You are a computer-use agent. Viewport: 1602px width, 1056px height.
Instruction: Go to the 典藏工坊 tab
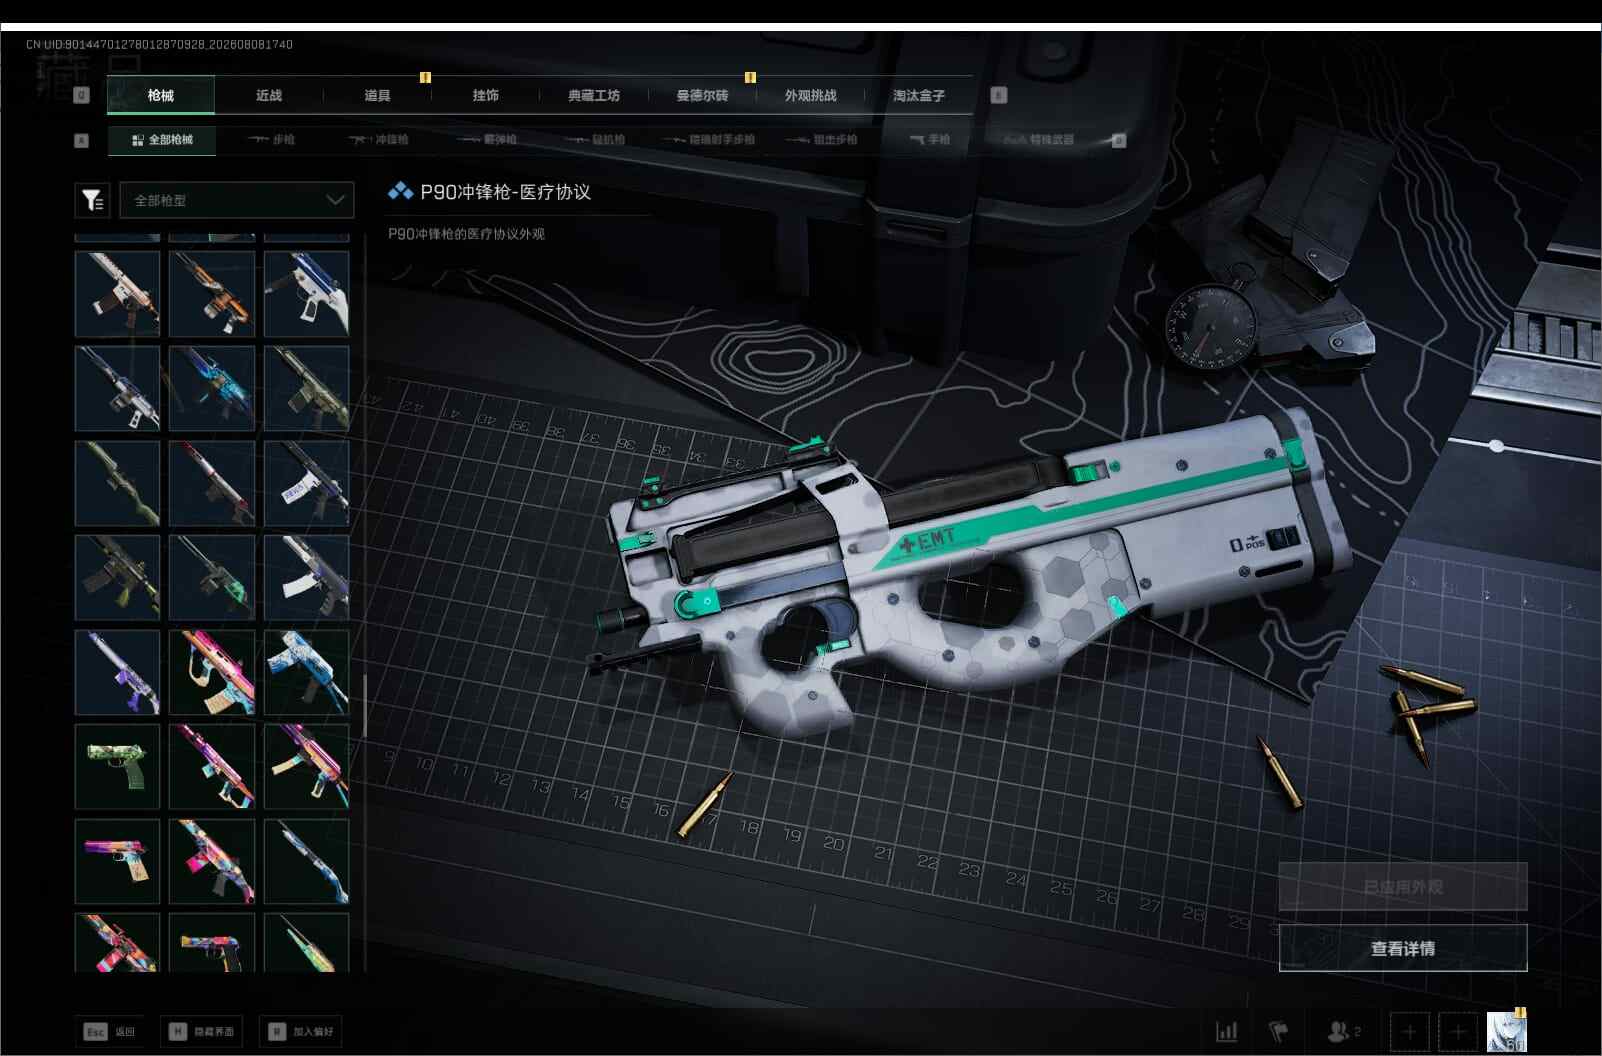tap(594, 96)
